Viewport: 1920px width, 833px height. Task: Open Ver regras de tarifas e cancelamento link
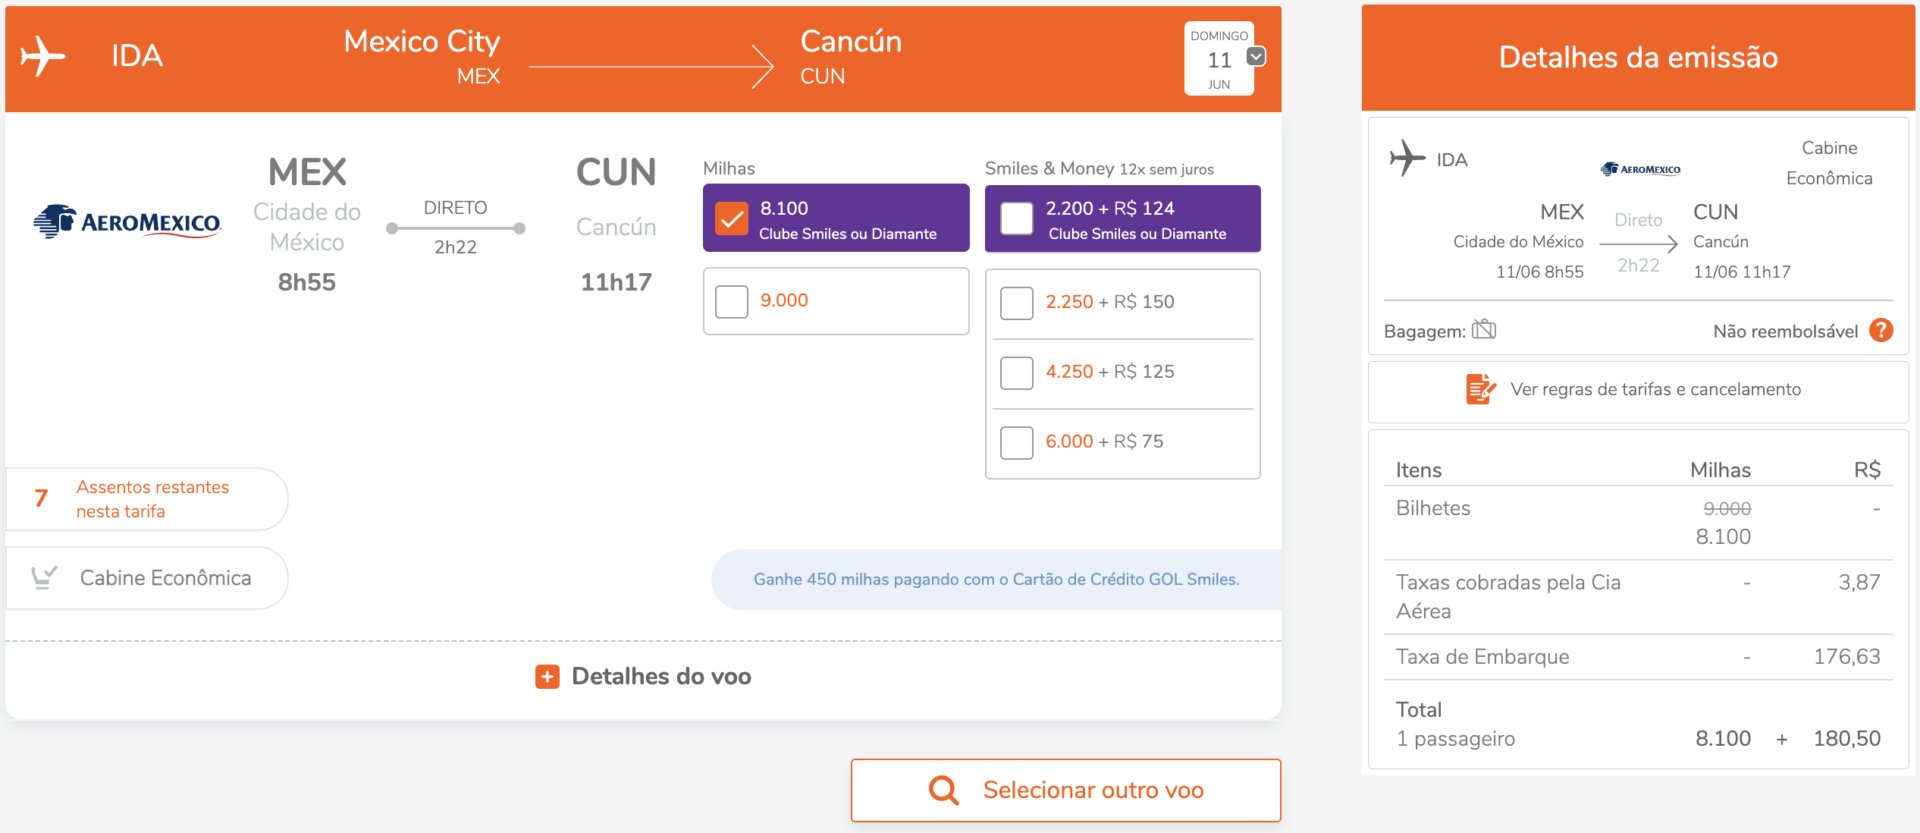pos(1655,389)
